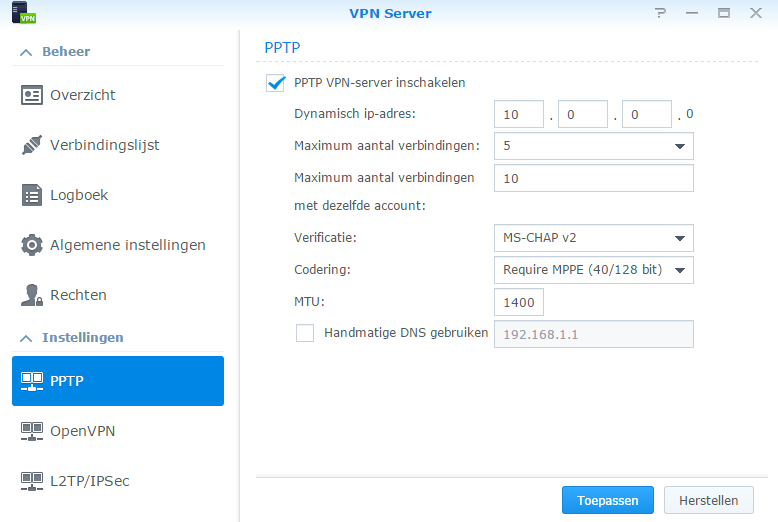Open the help question mark icon
The image size is (778, 522).
point(660,13)
